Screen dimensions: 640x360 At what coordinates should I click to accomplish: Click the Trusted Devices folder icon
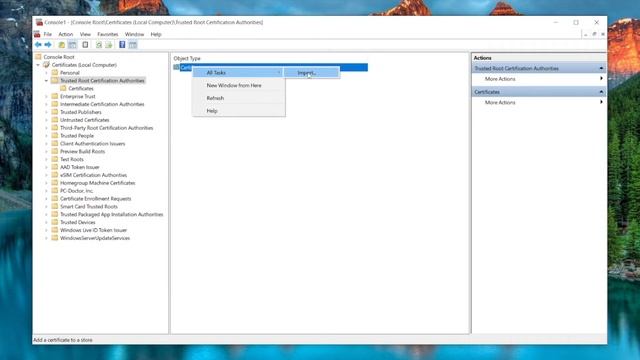pyautogui.click(x=55, y=222)
